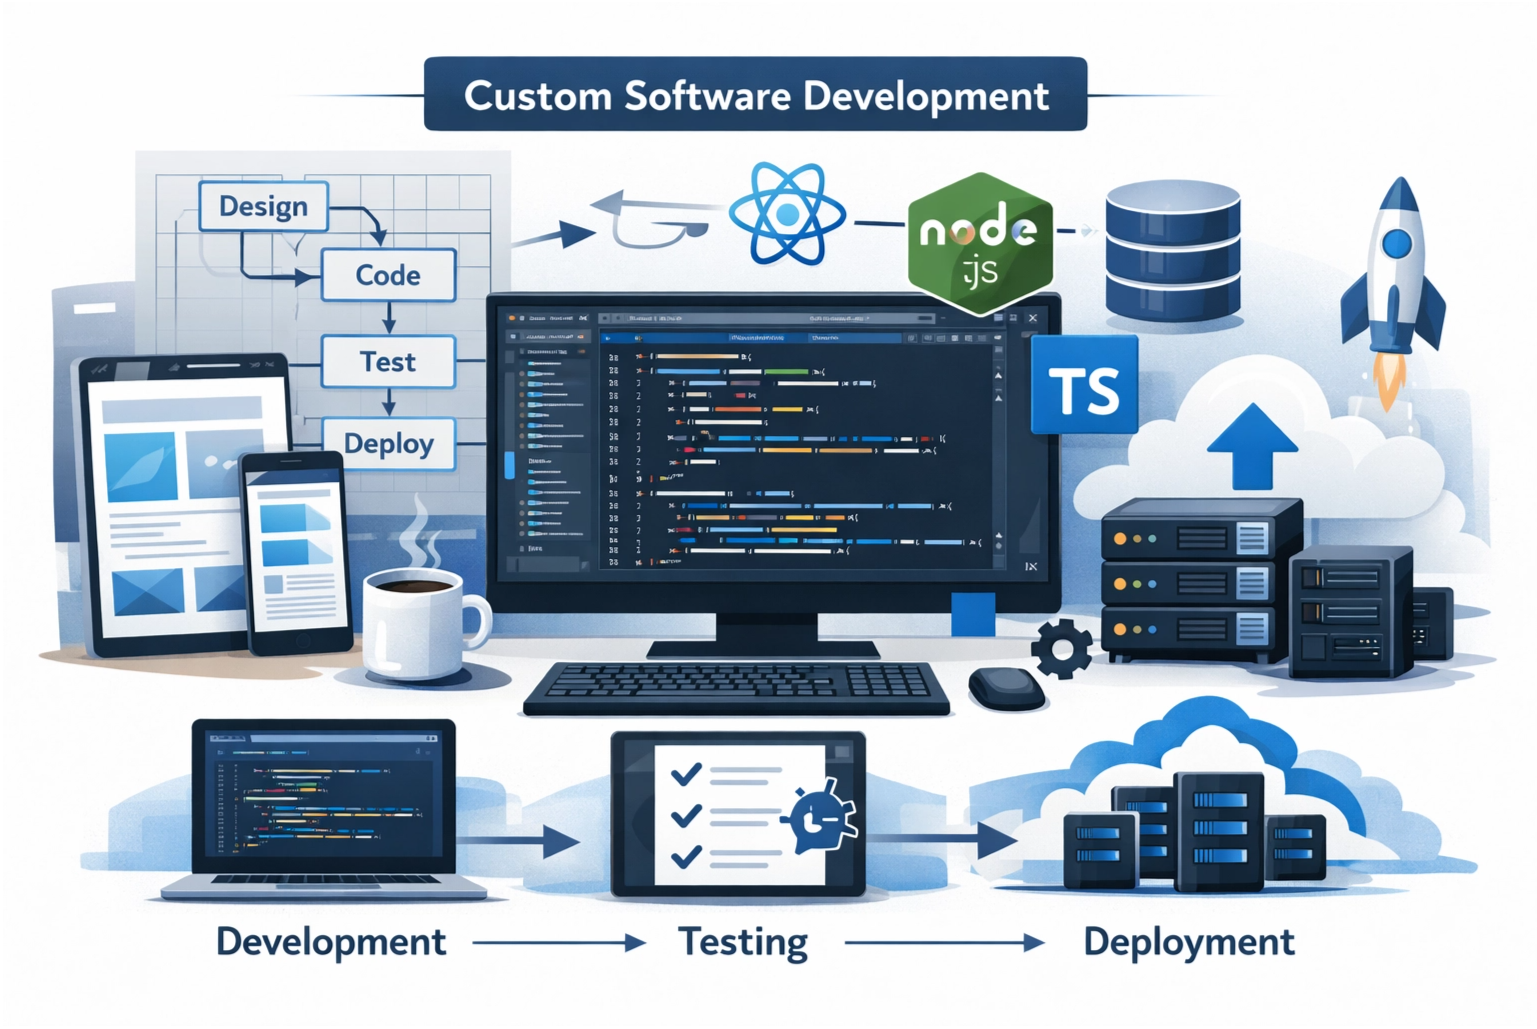Check the first checklist item on the tablet

tap(686, 772)
